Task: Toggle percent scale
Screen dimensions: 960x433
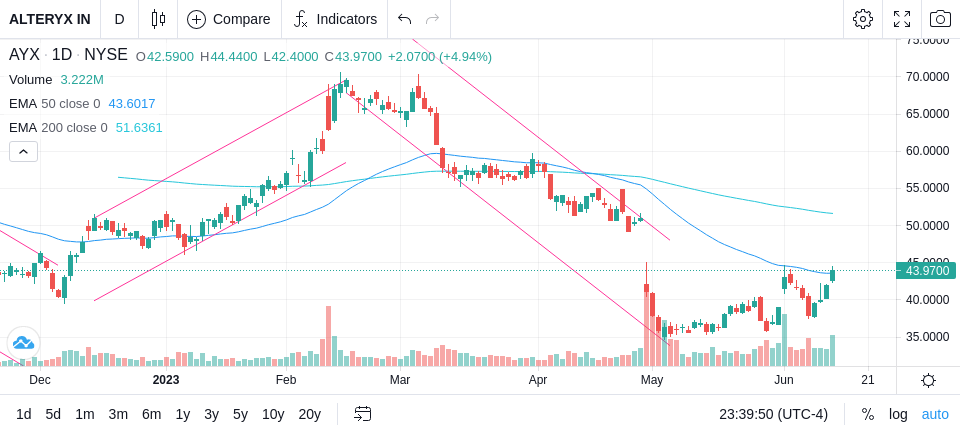Action: [868, 415]
